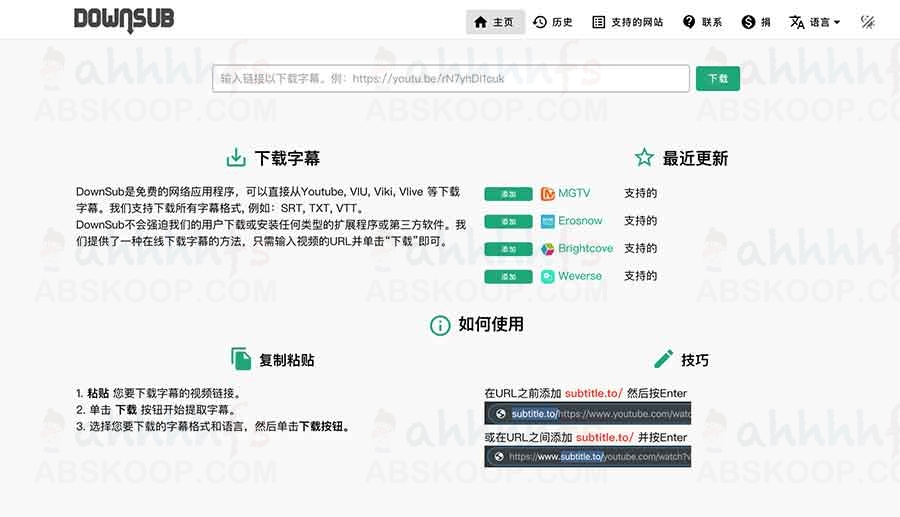
Task: Click the 添加 button beside MGTV
Action: (508, 194)
